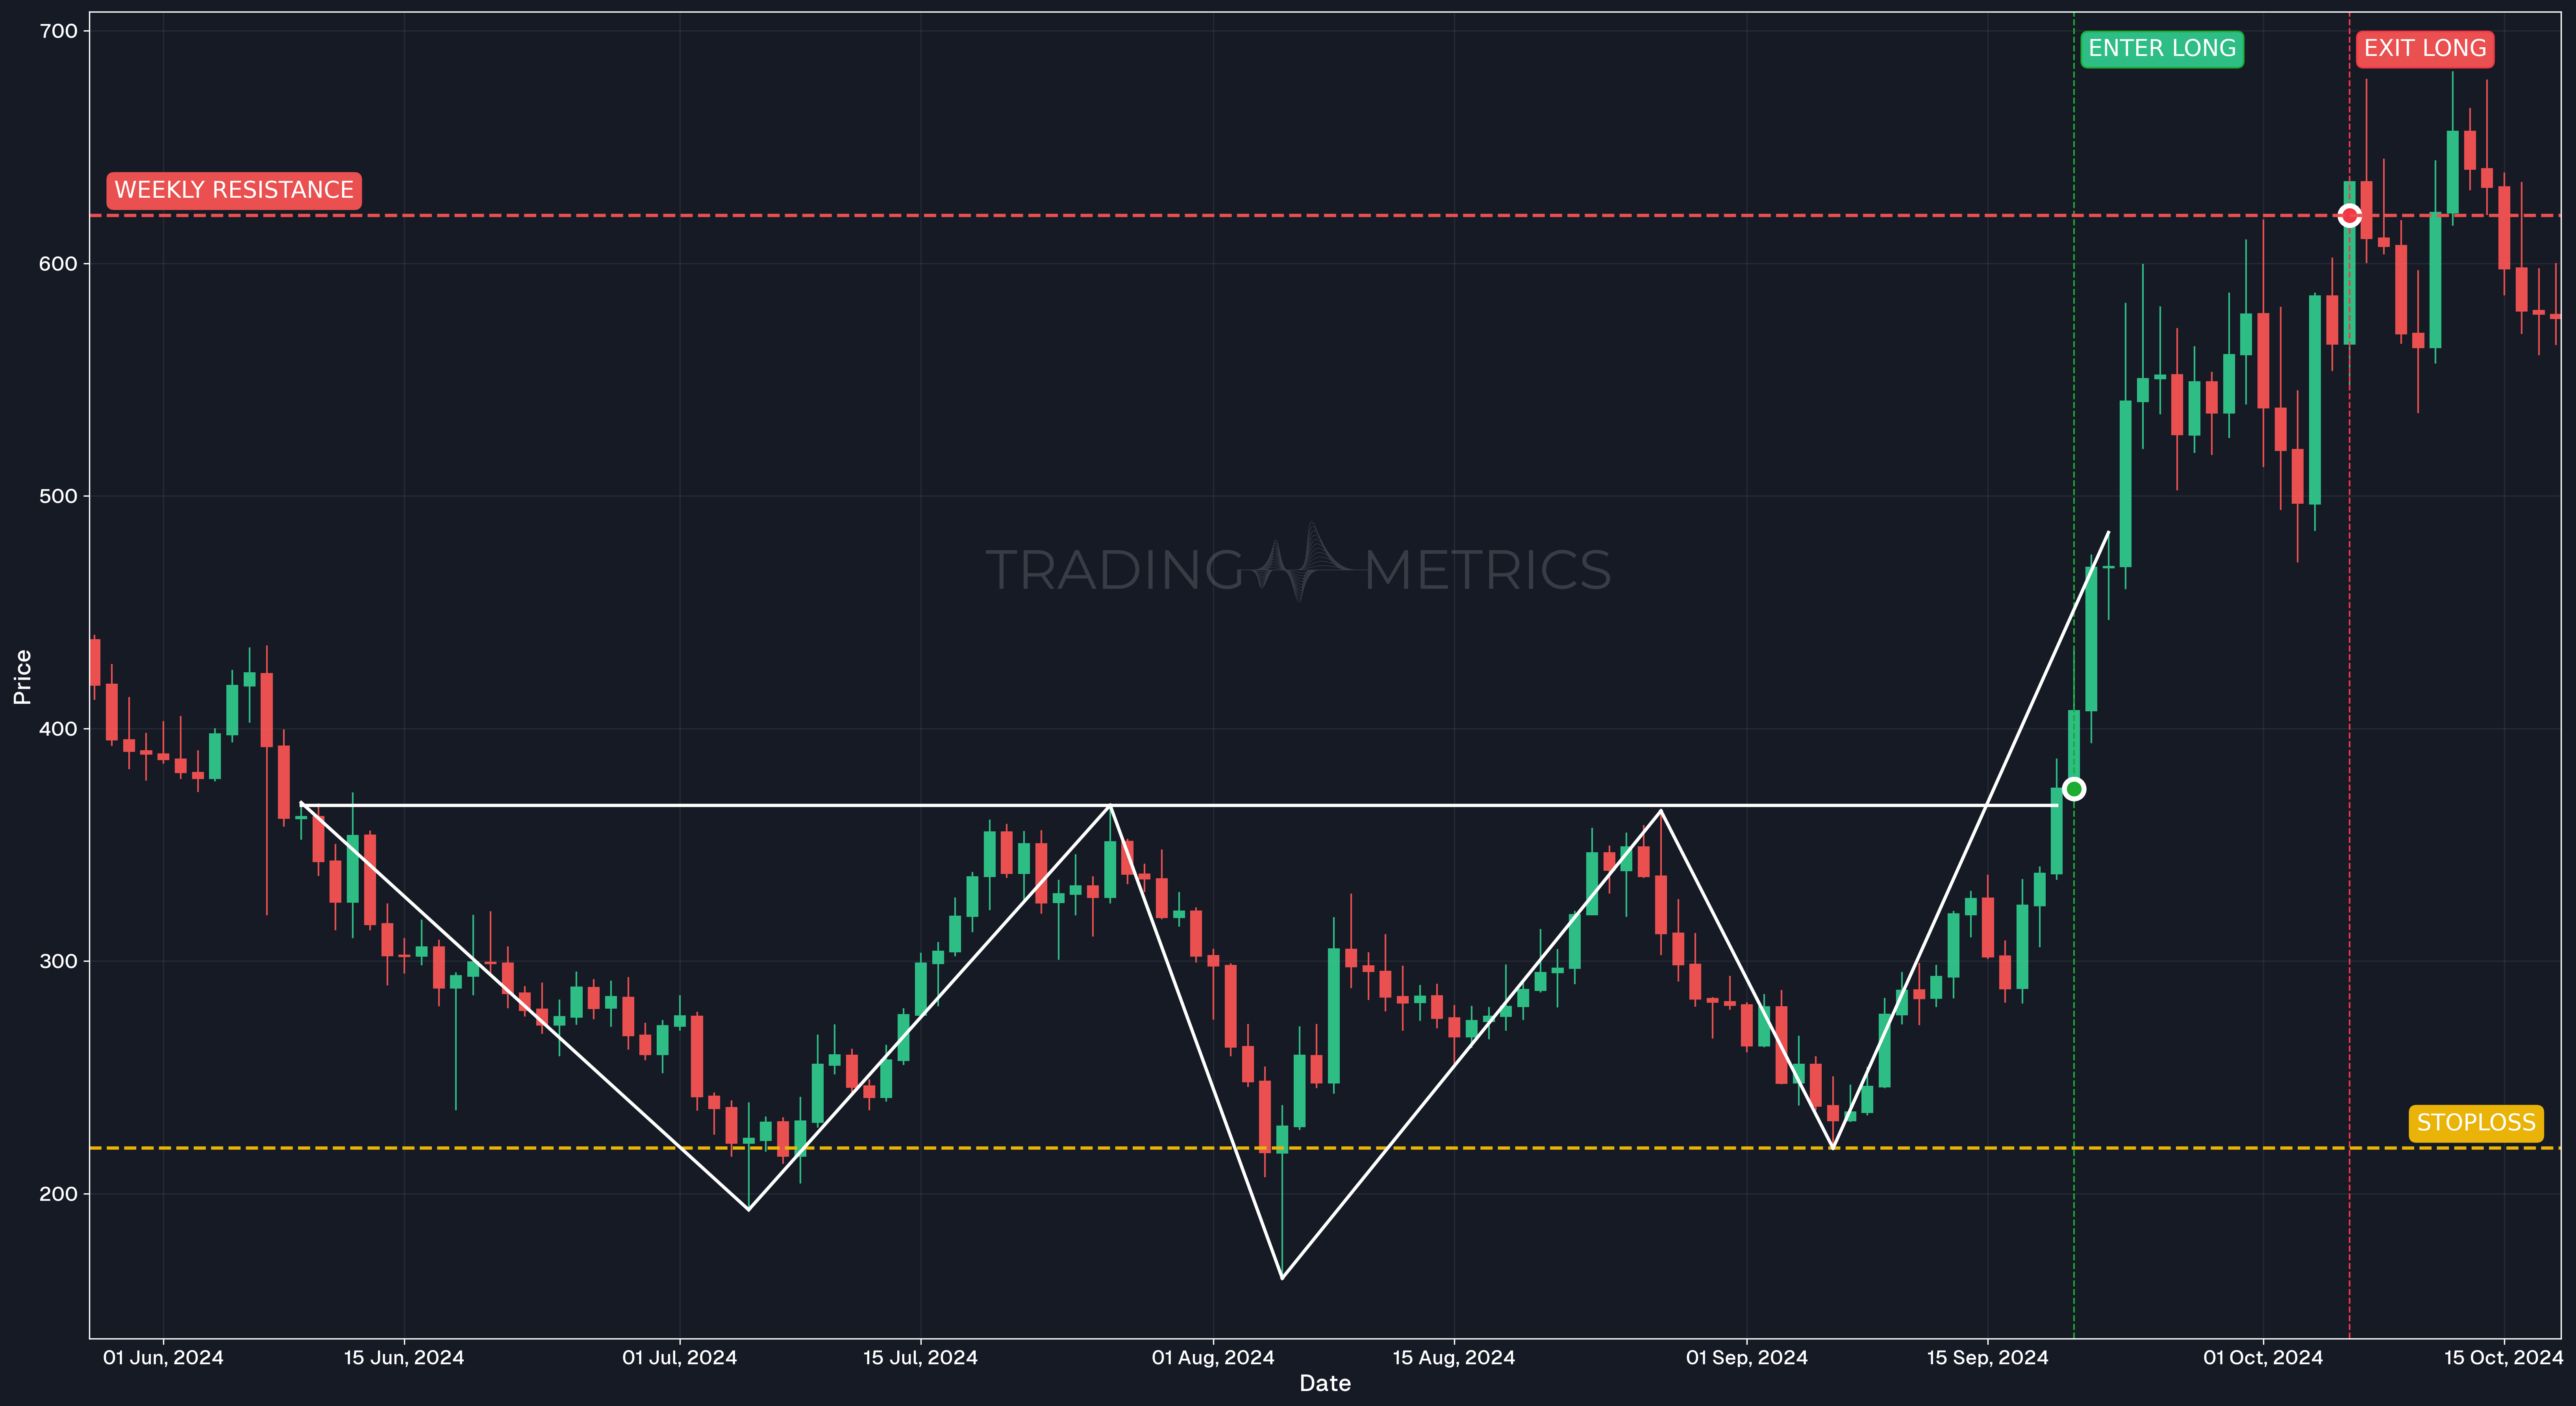The image size is (2576, 1406).
Task: Click the green entry point marker
Action: tap(2074, 789)
